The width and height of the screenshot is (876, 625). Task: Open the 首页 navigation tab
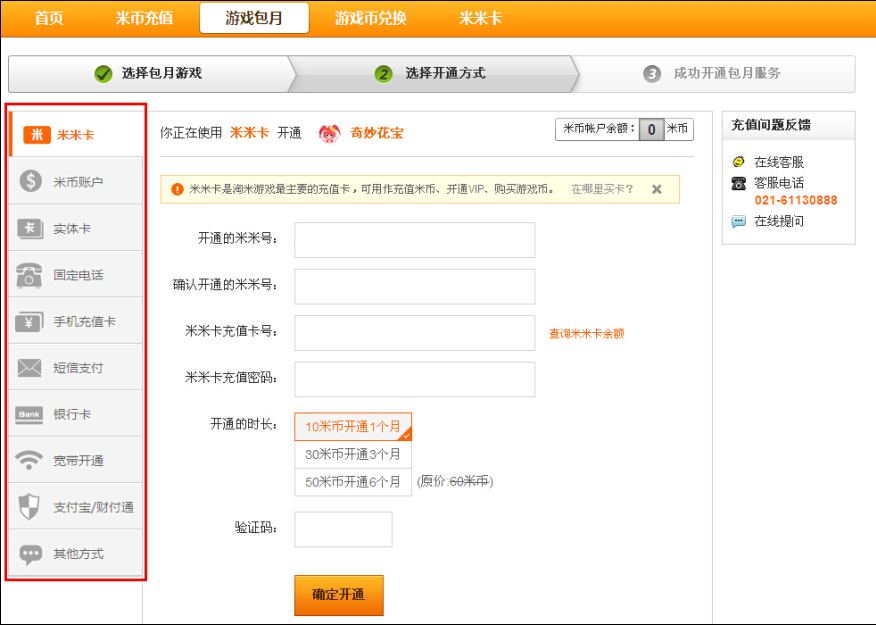pyautogui.click(x=49, y=18)
